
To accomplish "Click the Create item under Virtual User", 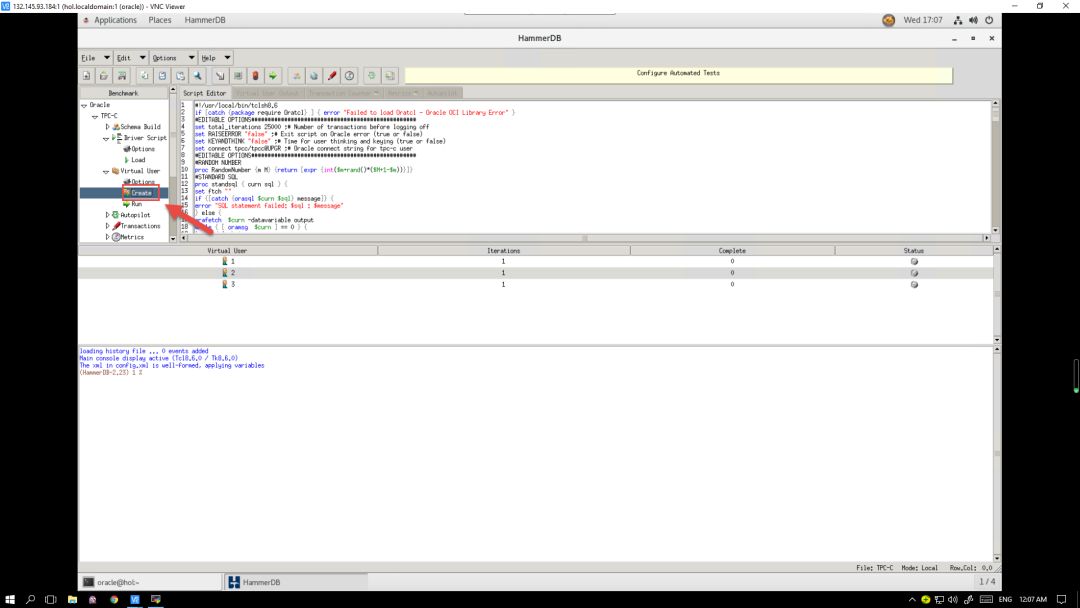I will coord(140,193).
